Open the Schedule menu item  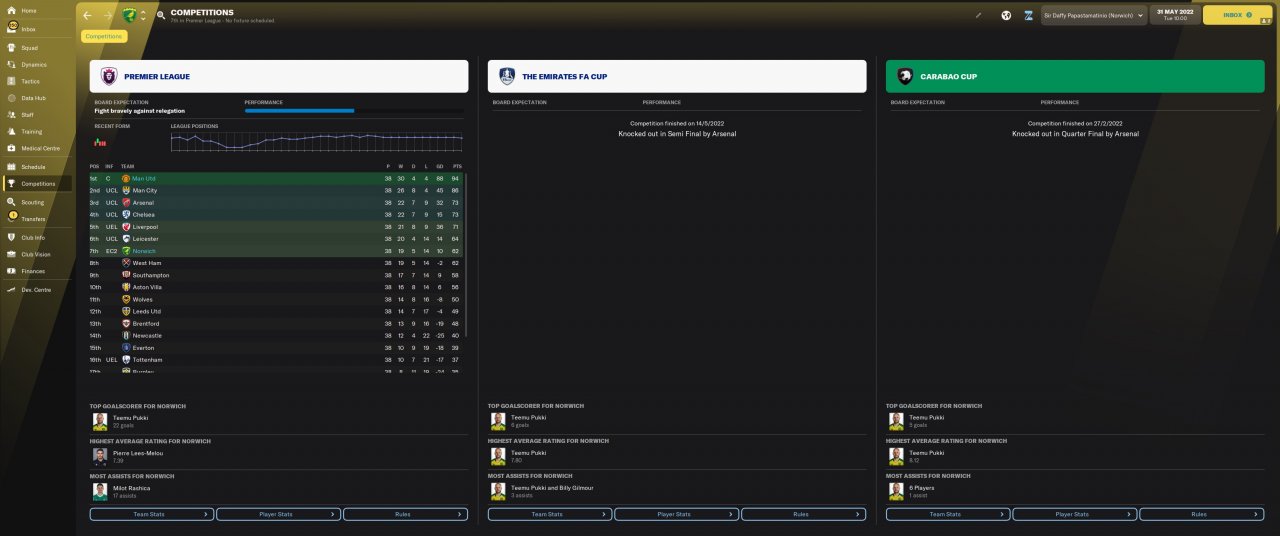(36, 167)
